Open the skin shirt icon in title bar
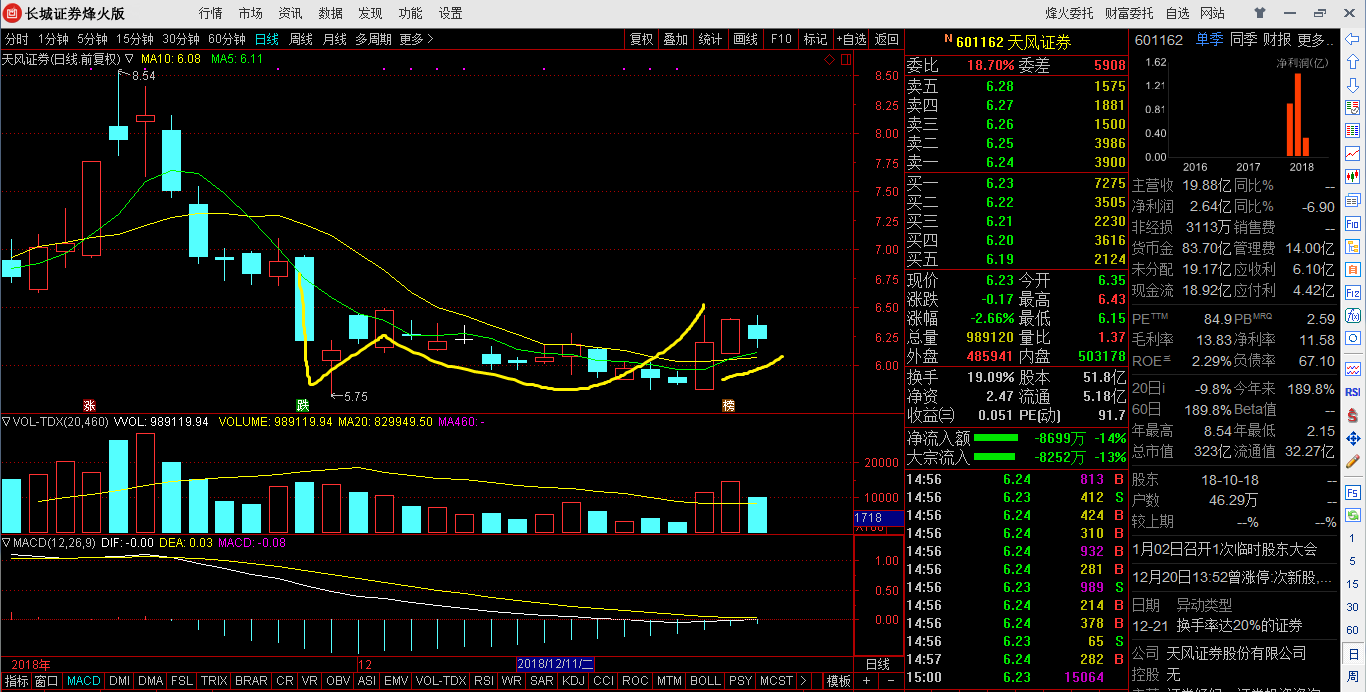This screenshot has width=1366, height=692. click(x=1260, y=13)
